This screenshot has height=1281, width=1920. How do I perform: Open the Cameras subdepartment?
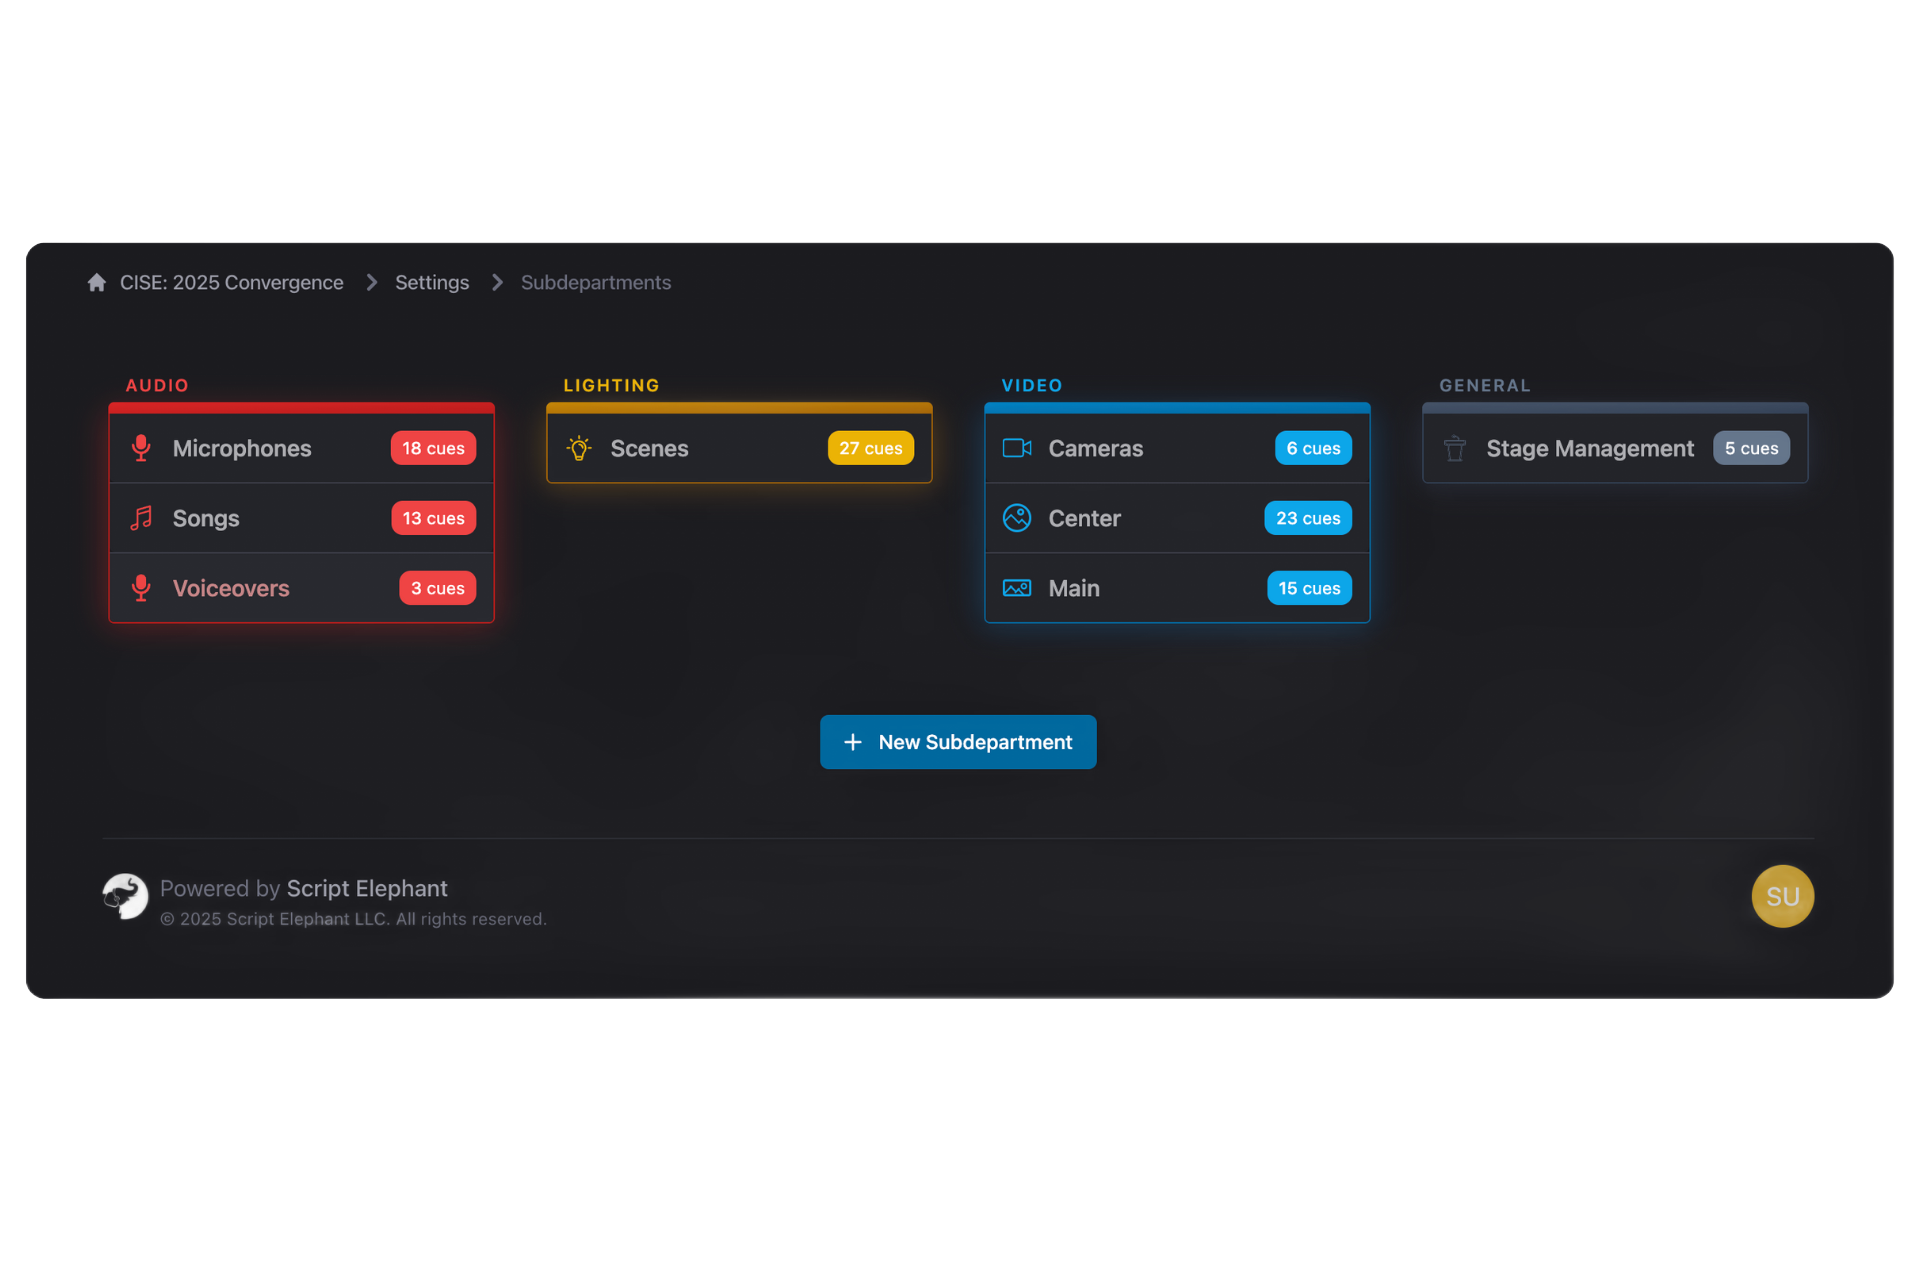tap(1177, 448)
